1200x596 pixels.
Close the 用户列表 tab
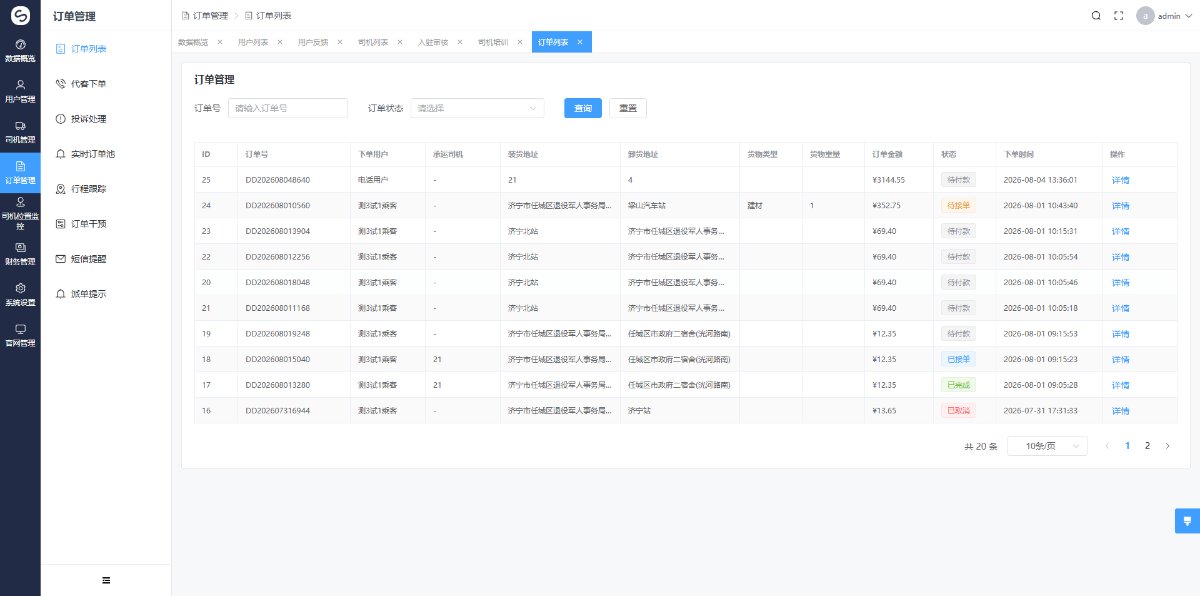click(279, 42)
